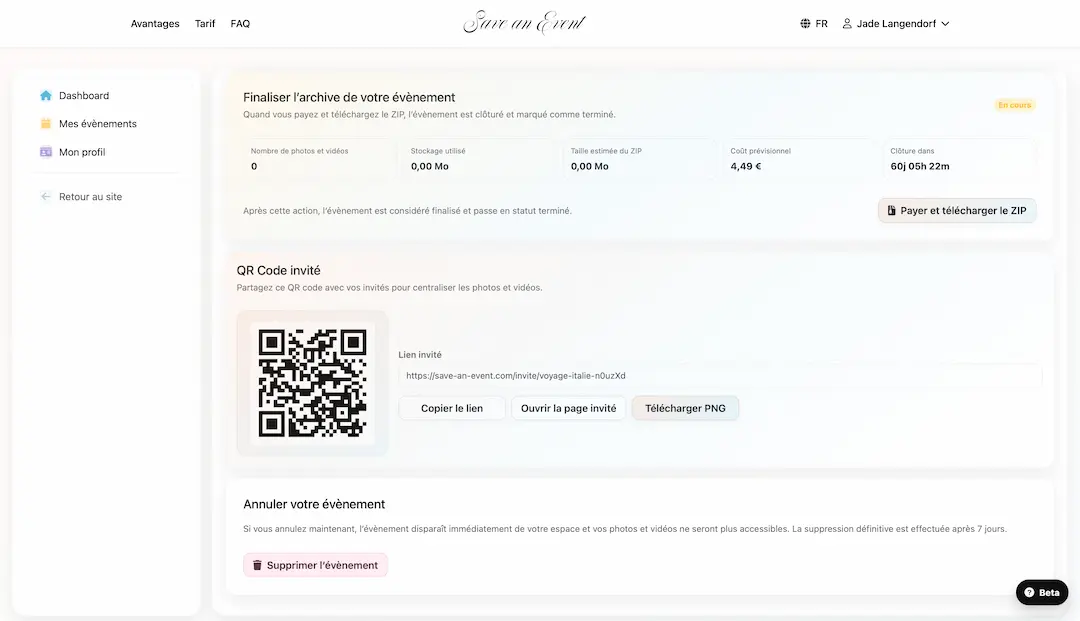The height and width of the screenshot is (621, 1080).
Task: Download the QR code as PNG
Action: (x=685, y=407)
